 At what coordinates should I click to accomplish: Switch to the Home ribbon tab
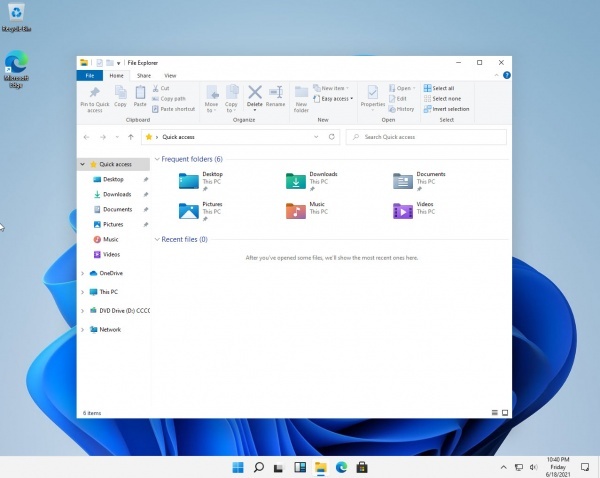coord(117,76)
